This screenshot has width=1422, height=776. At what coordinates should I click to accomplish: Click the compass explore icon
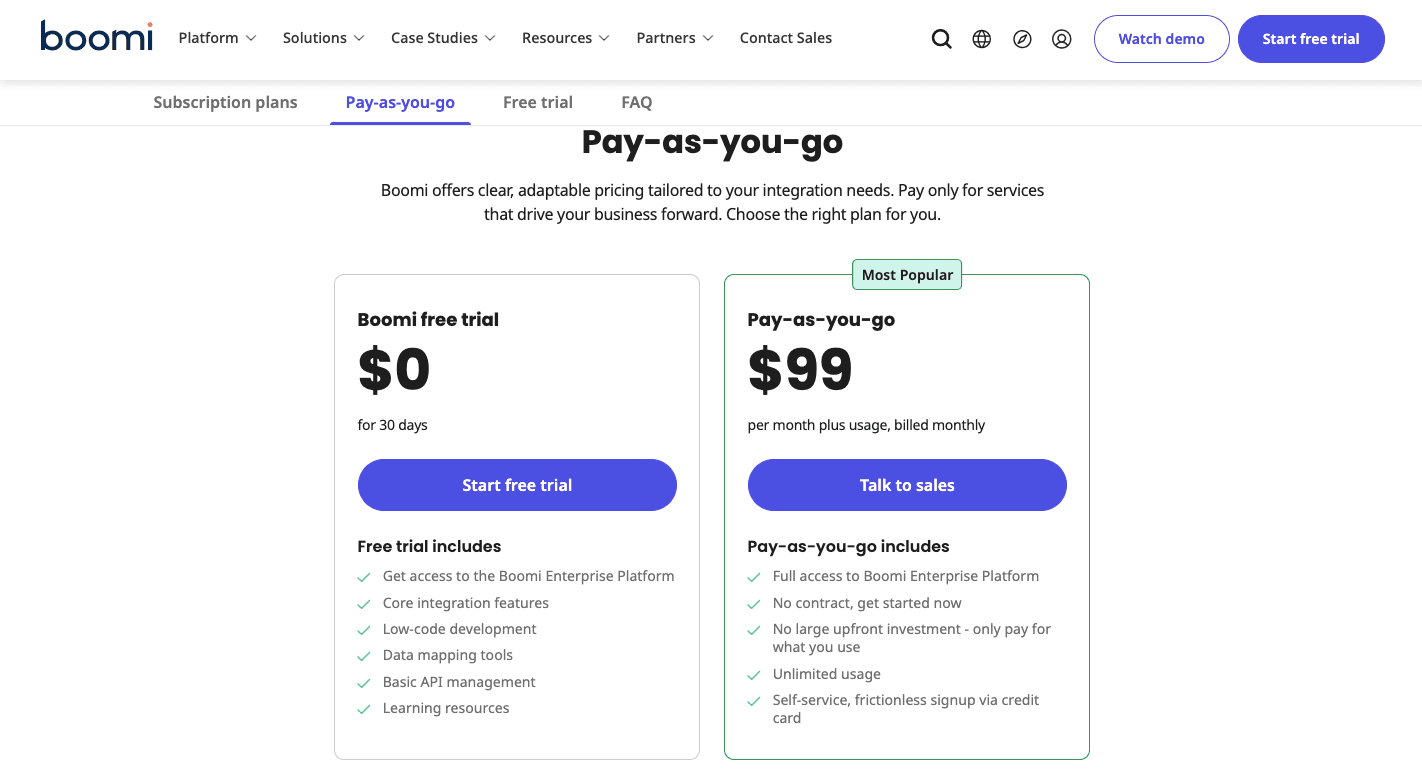[x=1022, y=39]
